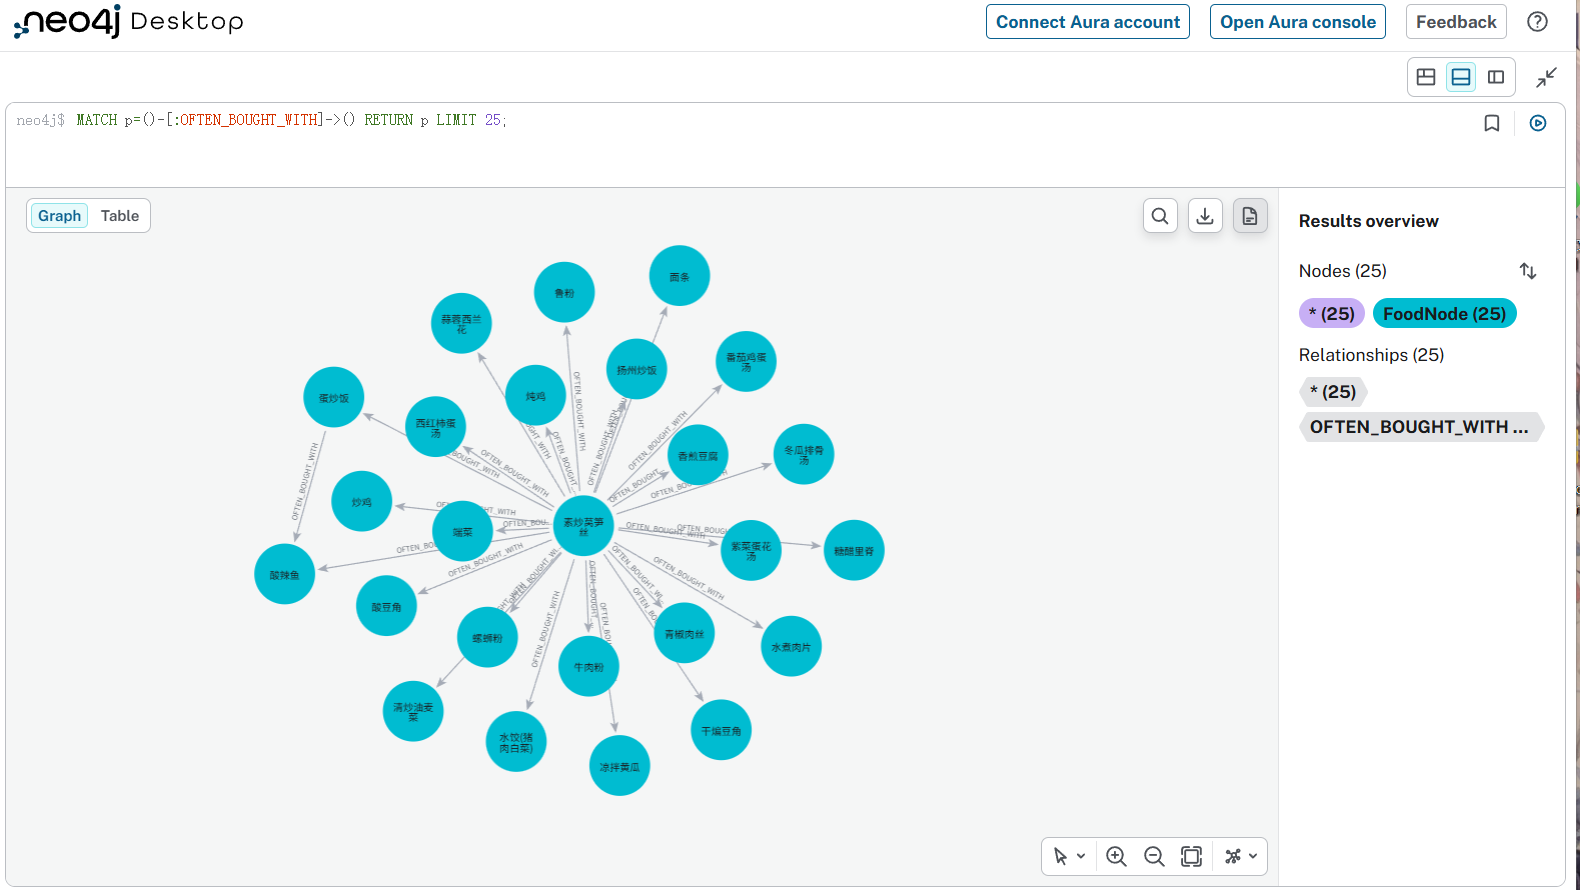Screen dimensions: 1580x890
Task: Select the 牛肉粉 node
Action: coord(588,666)
